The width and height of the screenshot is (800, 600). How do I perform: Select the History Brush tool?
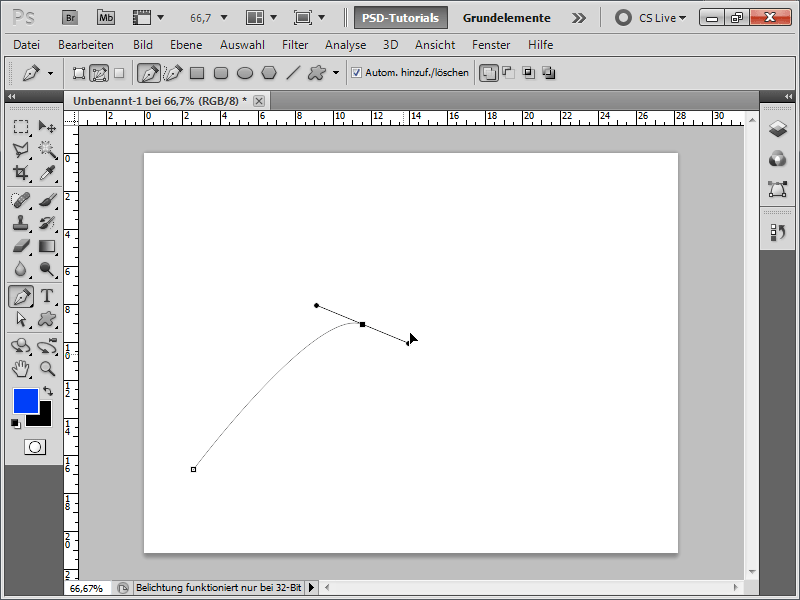[47, 223]
